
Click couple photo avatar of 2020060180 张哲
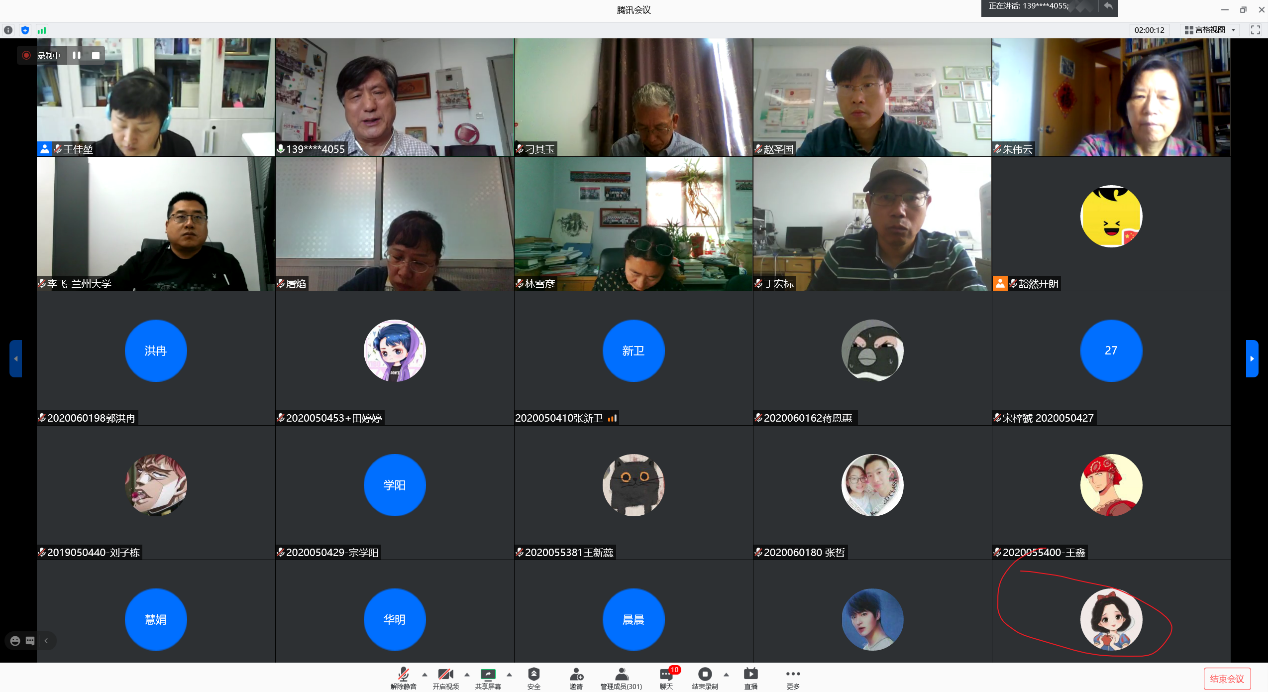click(872, 485)
